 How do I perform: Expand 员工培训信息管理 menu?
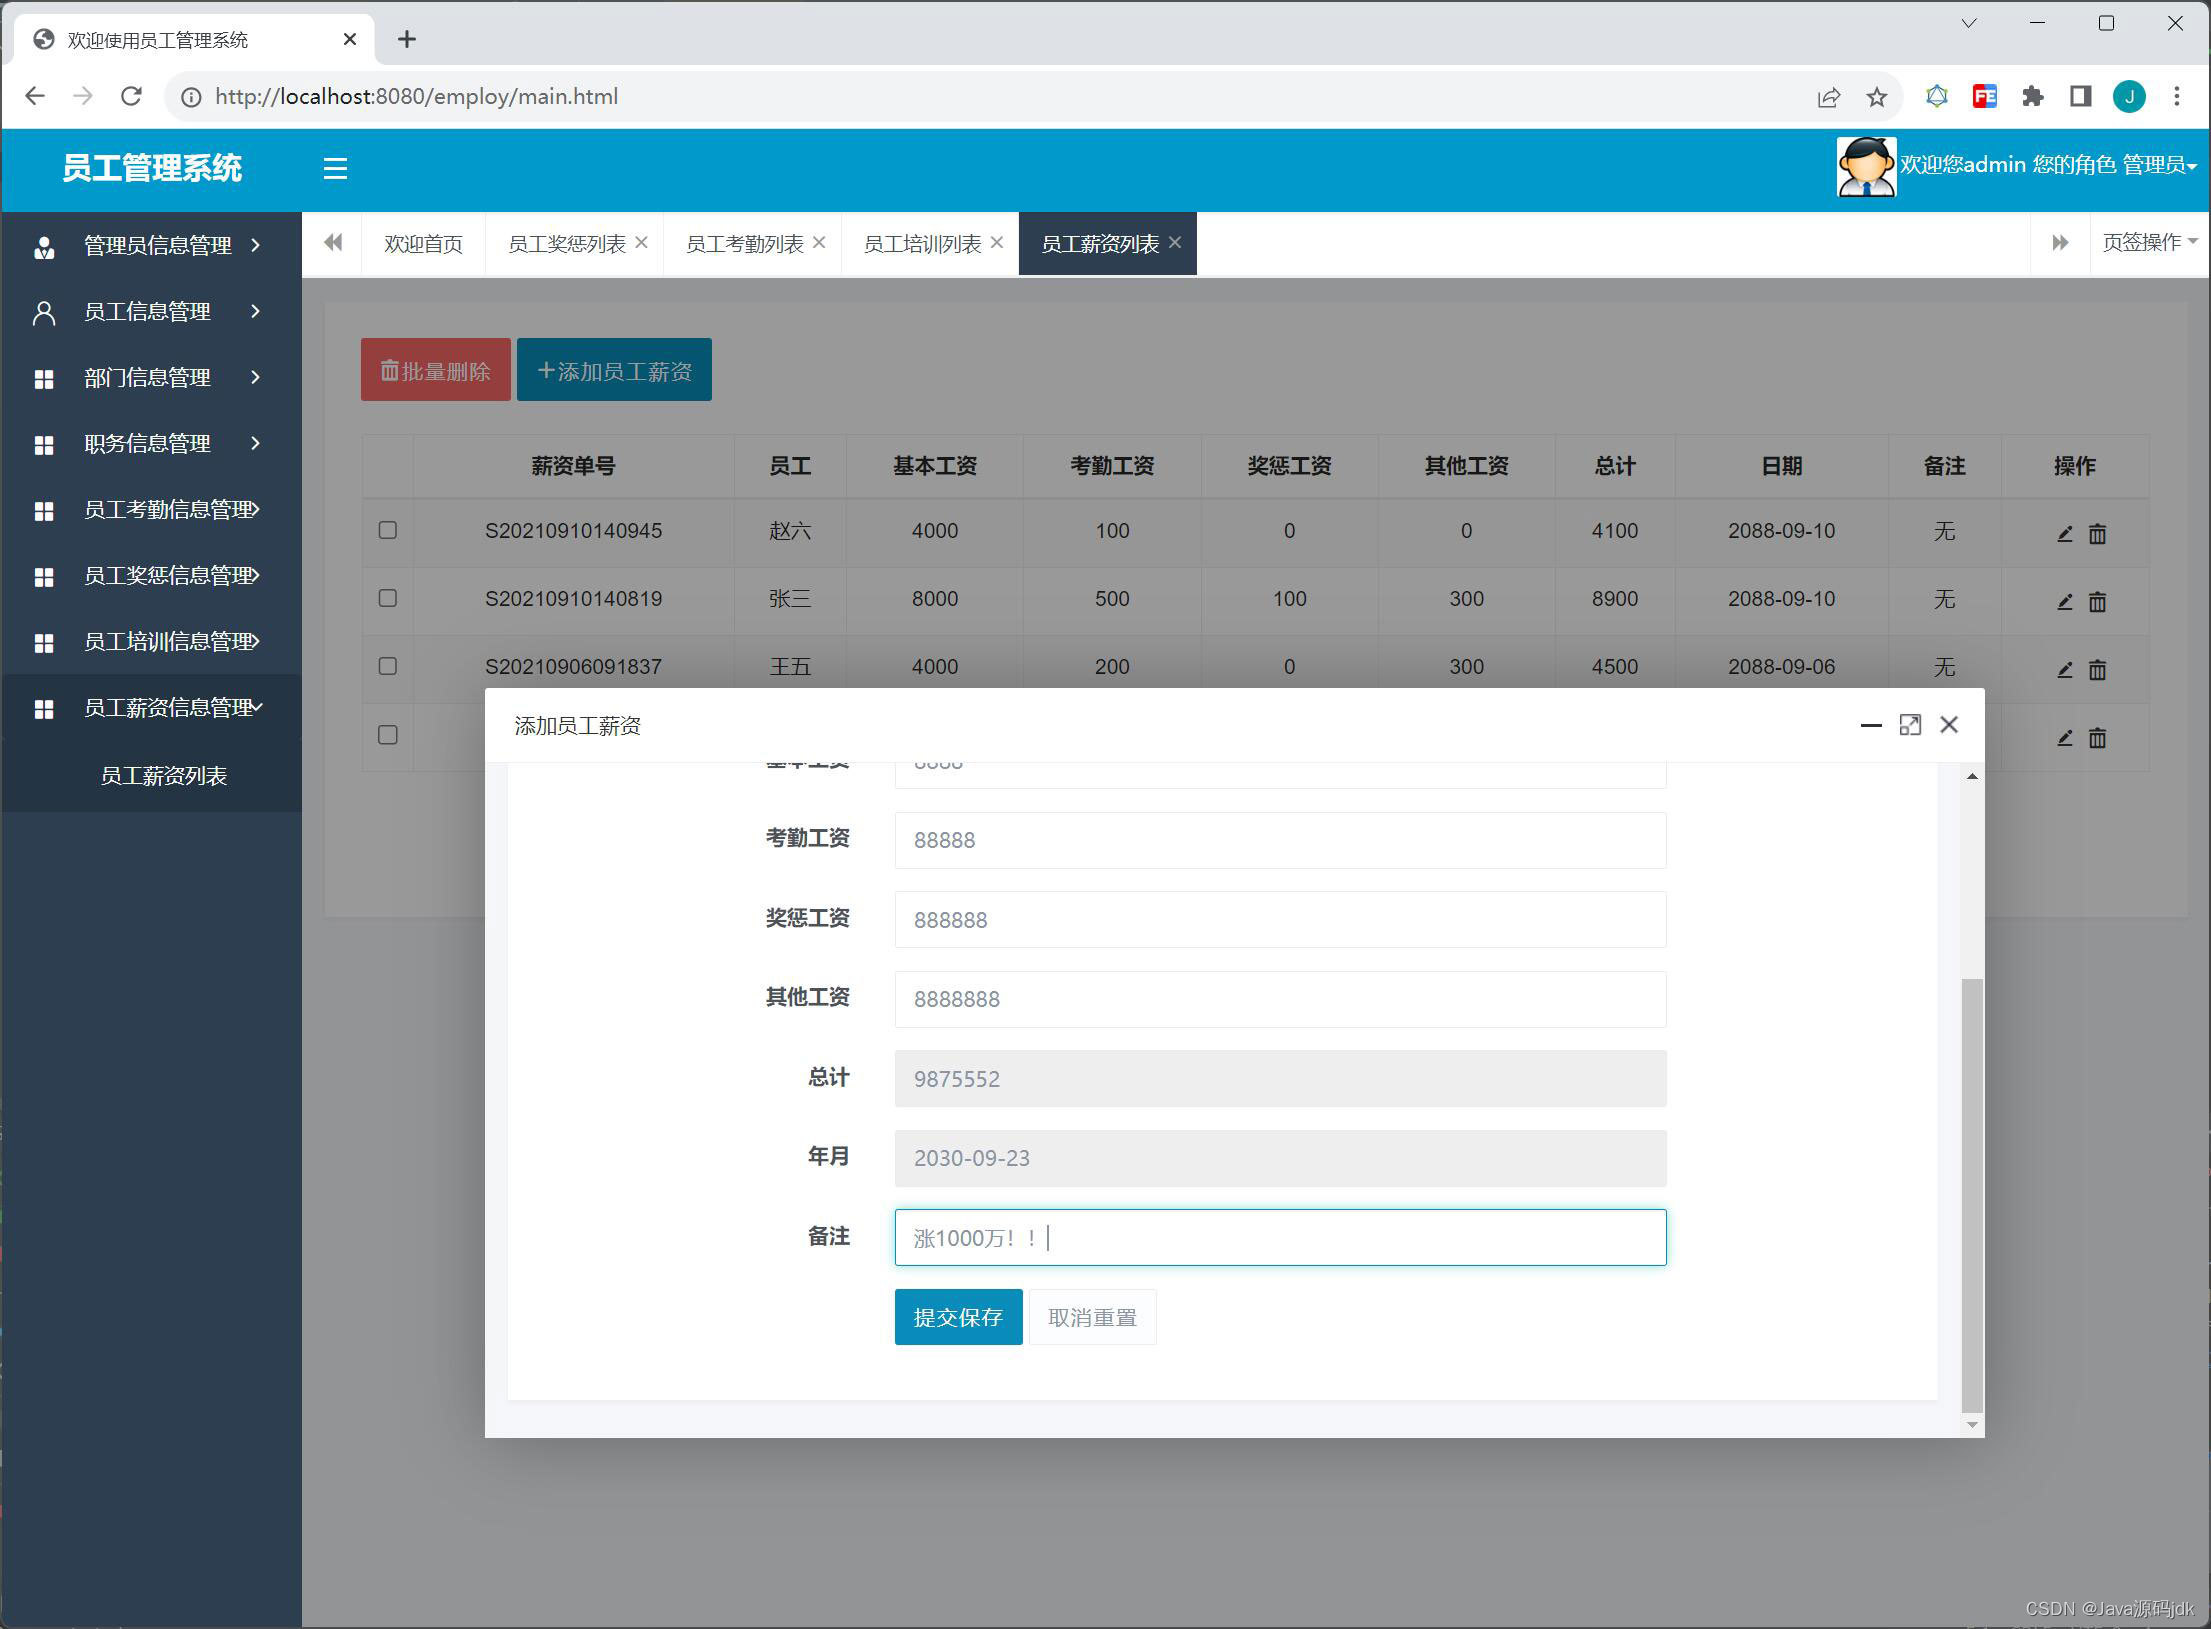(151, 641)
